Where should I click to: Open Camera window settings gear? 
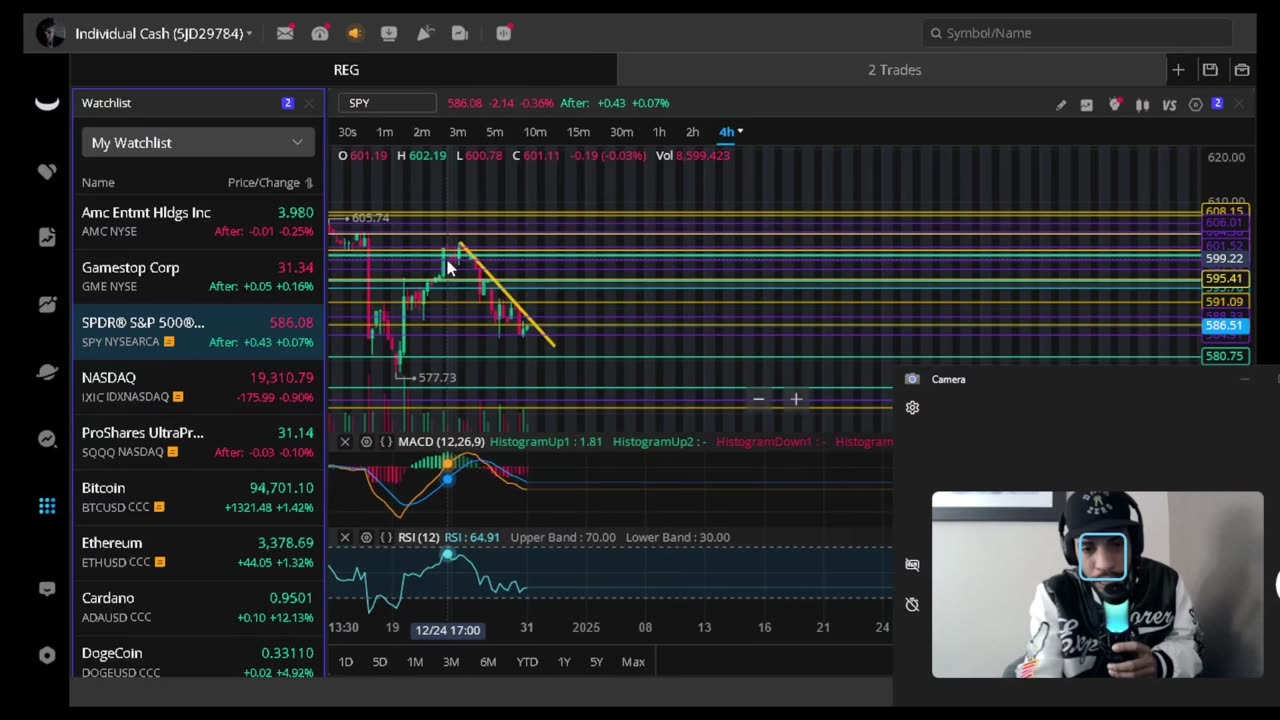tap(912, 407)
